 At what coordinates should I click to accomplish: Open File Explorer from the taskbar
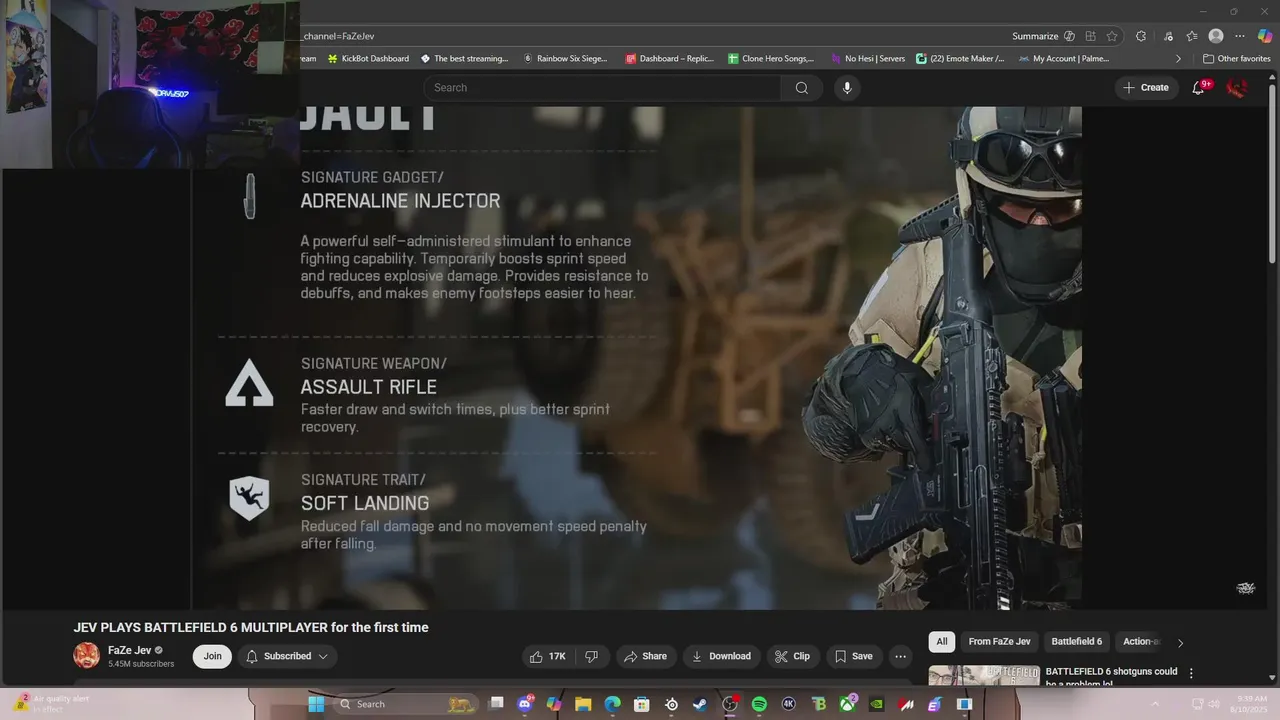583,704
